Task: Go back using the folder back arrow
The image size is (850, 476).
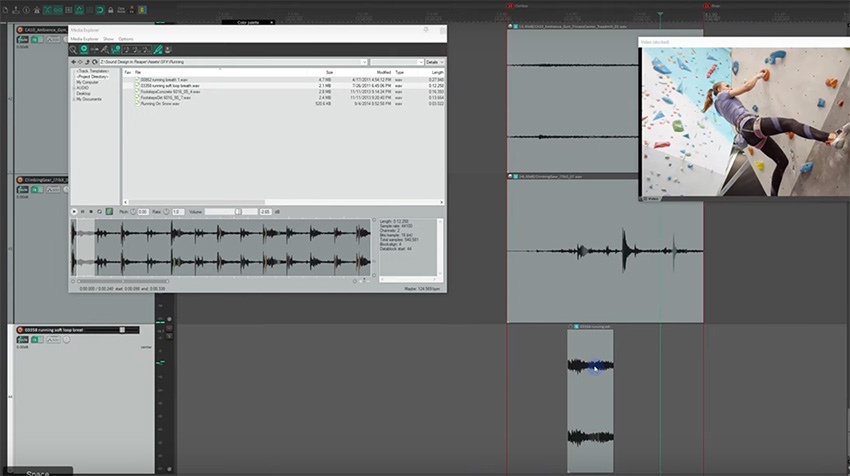Action: [x=74, y=62]
